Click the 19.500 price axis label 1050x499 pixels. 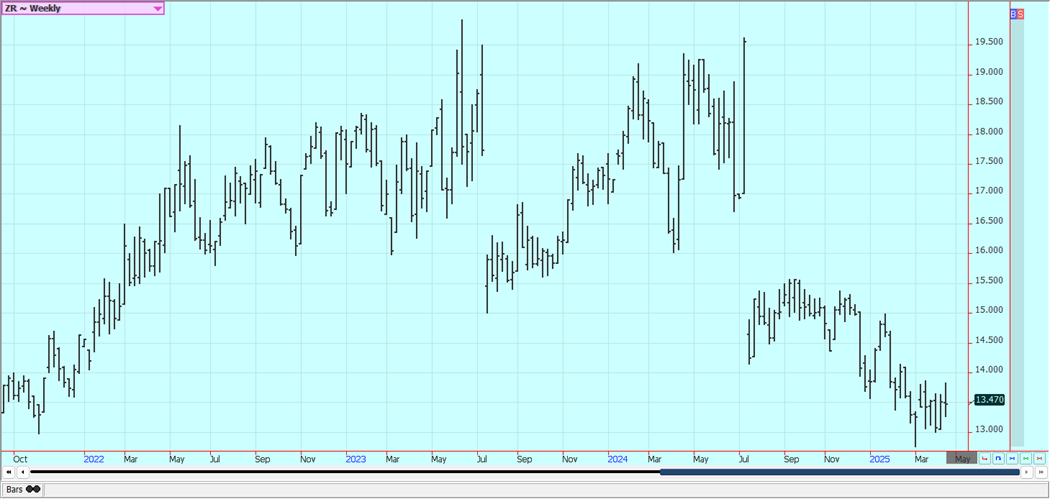[x=988, y=42]
